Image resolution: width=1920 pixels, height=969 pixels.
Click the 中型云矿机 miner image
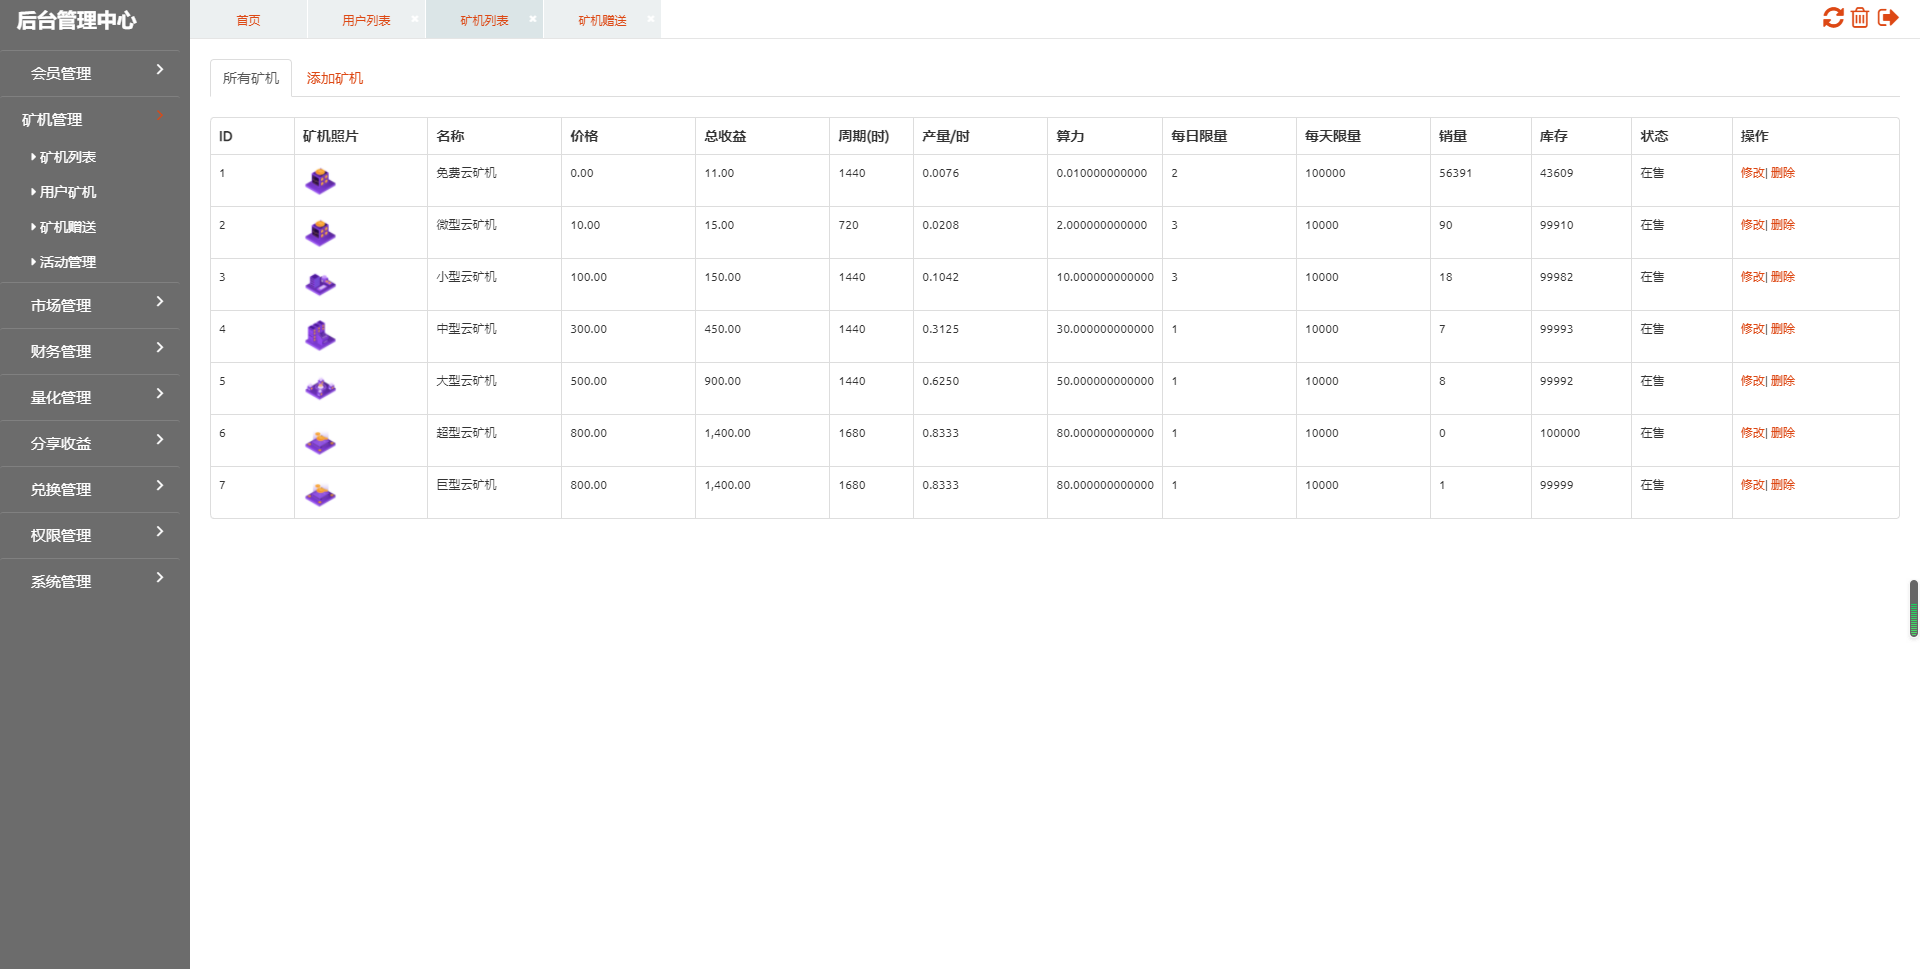pyautogui.click(x=320, y=336)
